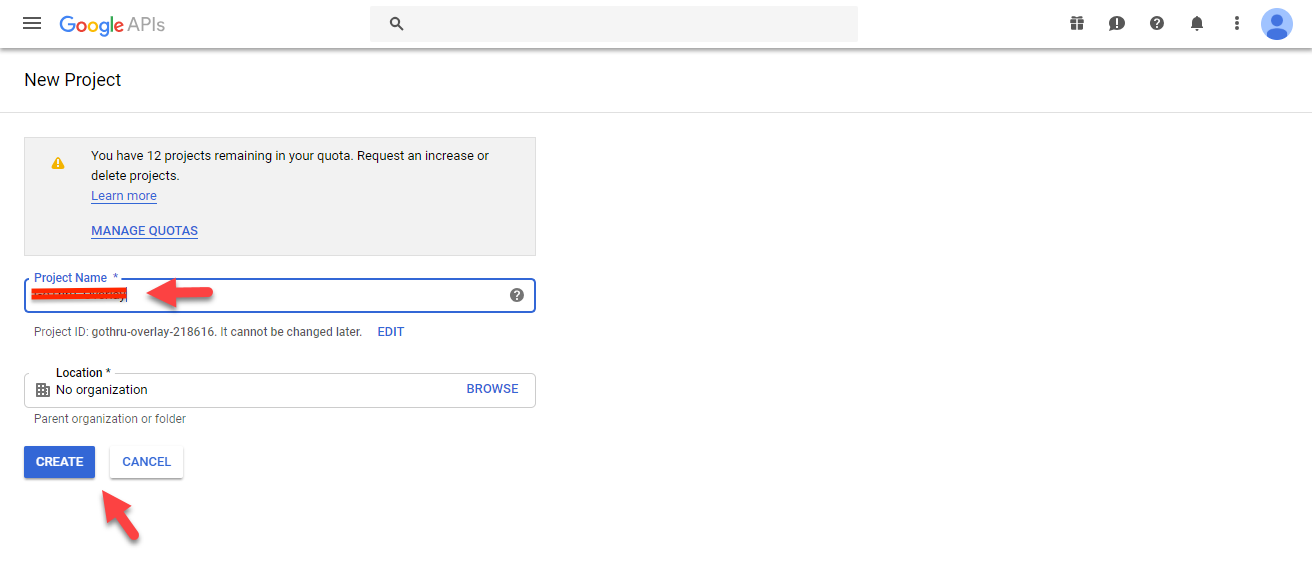
Task: Send feedback via the speech bubble icon
Action: 1117,23
